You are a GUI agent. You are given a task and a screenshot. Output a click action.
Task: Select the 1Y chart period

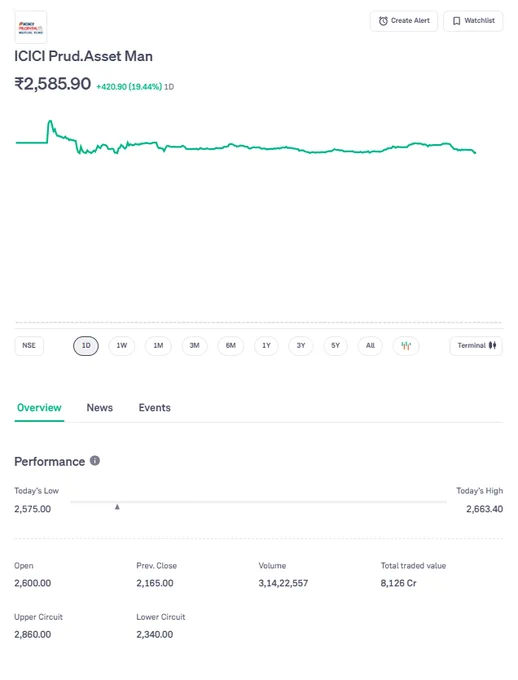point(266,346)
